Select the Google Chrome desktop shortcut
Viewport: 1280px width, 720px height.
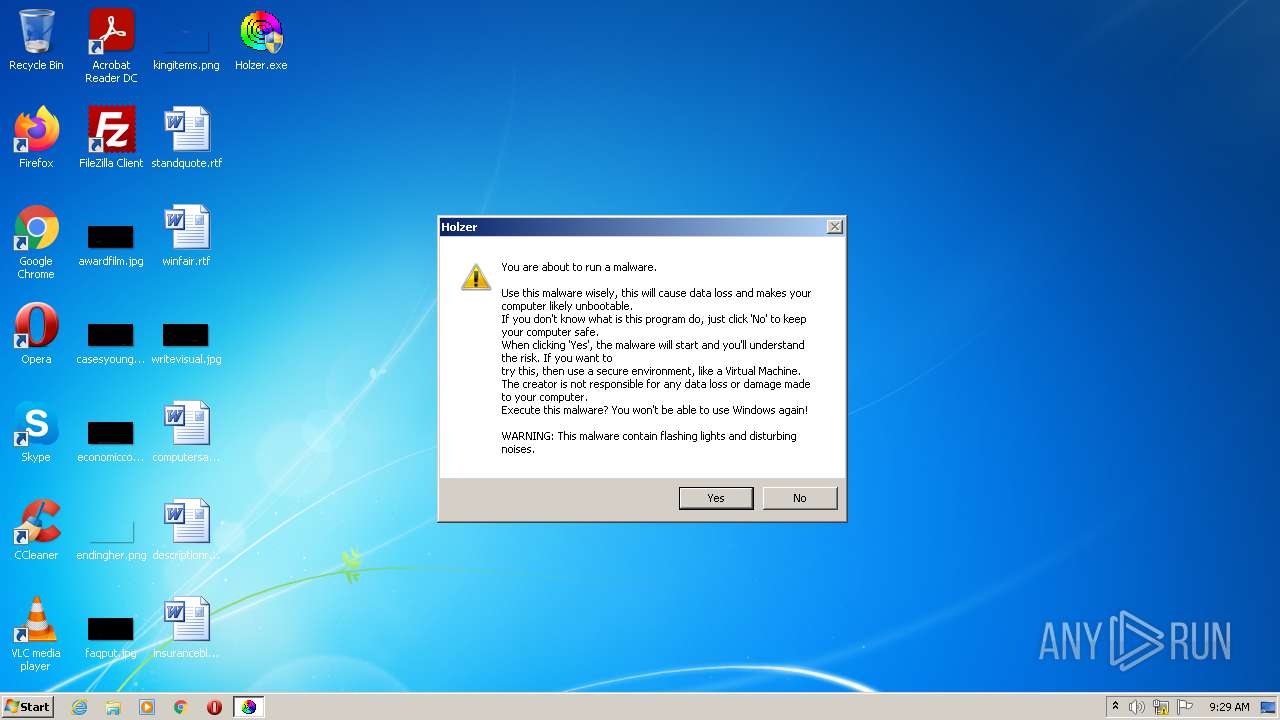(36, 243)
